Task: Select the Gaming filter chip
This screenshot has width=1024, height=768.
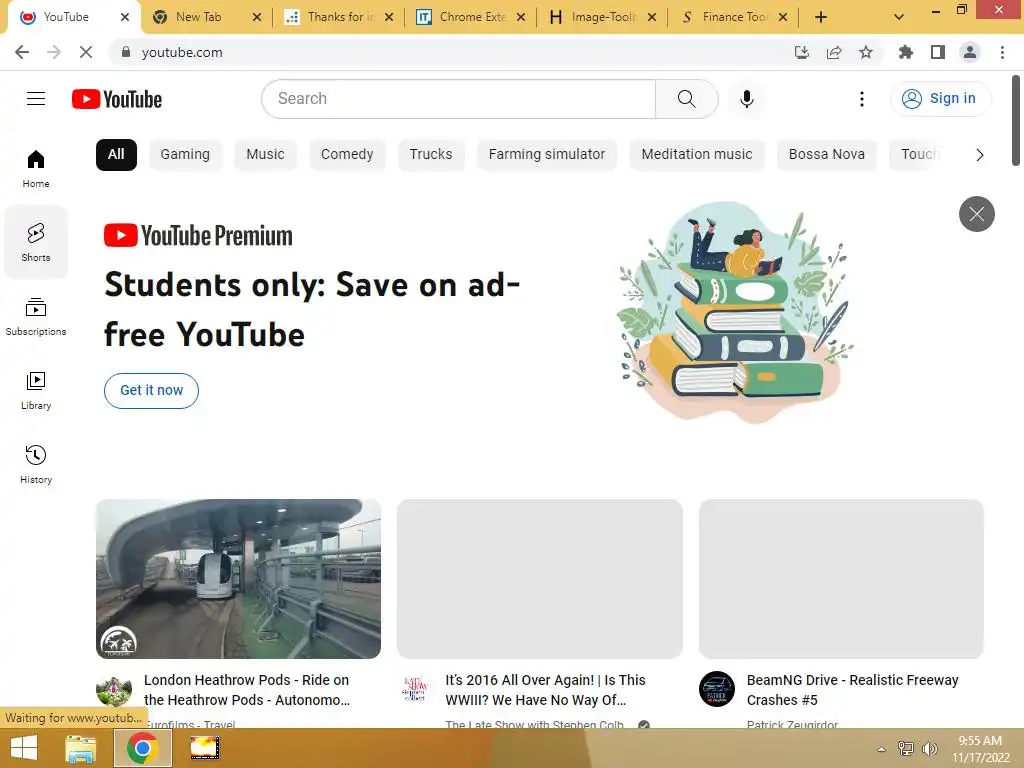Action: tap(185, 155)
